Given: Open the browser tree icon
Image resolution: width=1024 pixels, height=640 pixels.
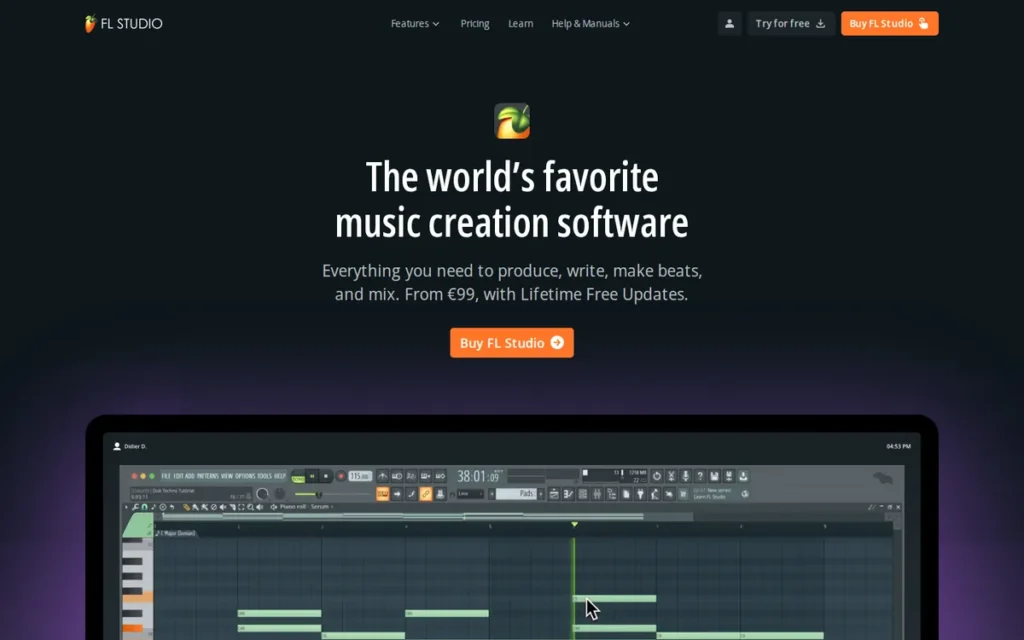Looking at the screenshot, I should [611, 494].
